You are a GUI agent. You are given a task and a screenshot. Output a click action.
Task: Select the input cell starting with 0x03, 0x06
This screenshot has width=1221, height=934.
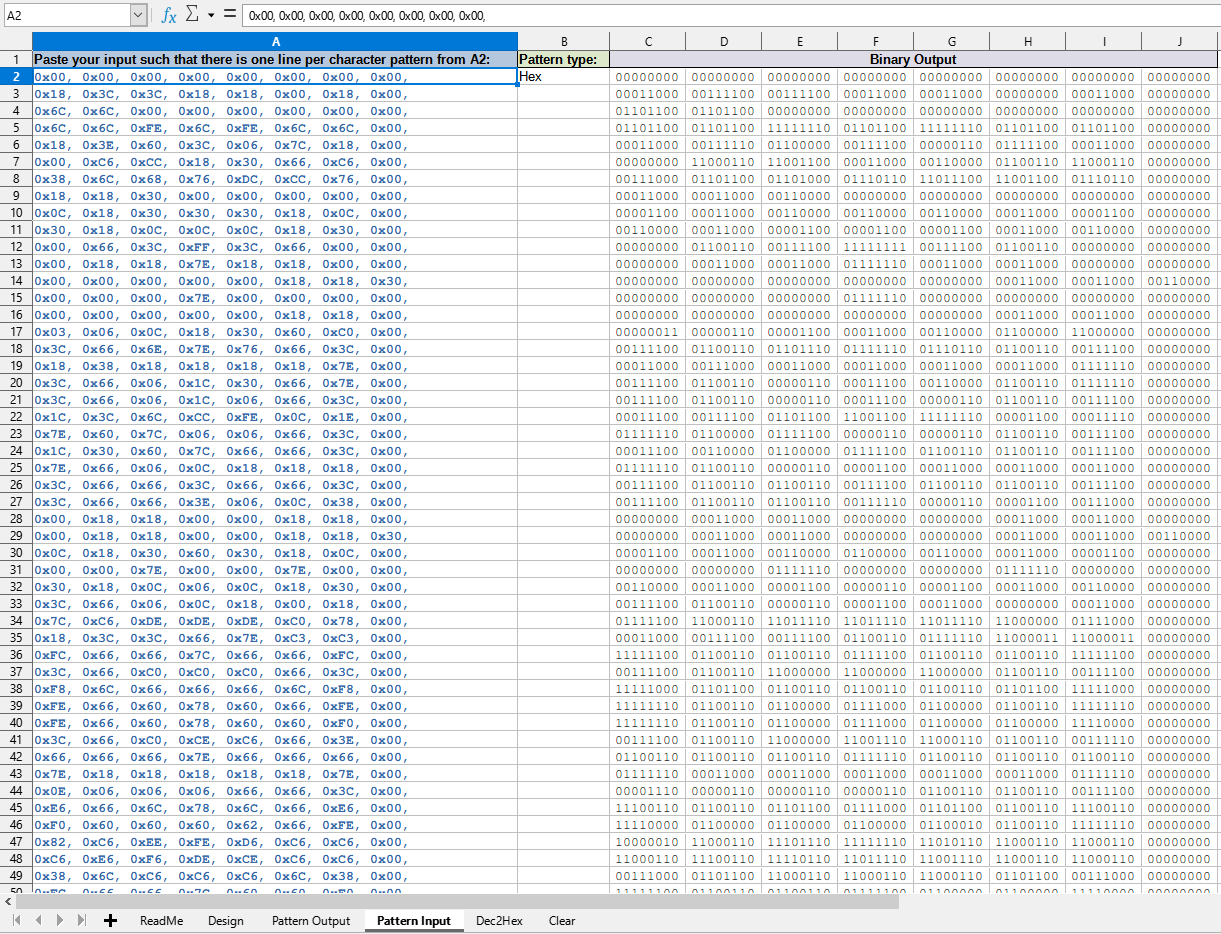click(x=275, y=331)
